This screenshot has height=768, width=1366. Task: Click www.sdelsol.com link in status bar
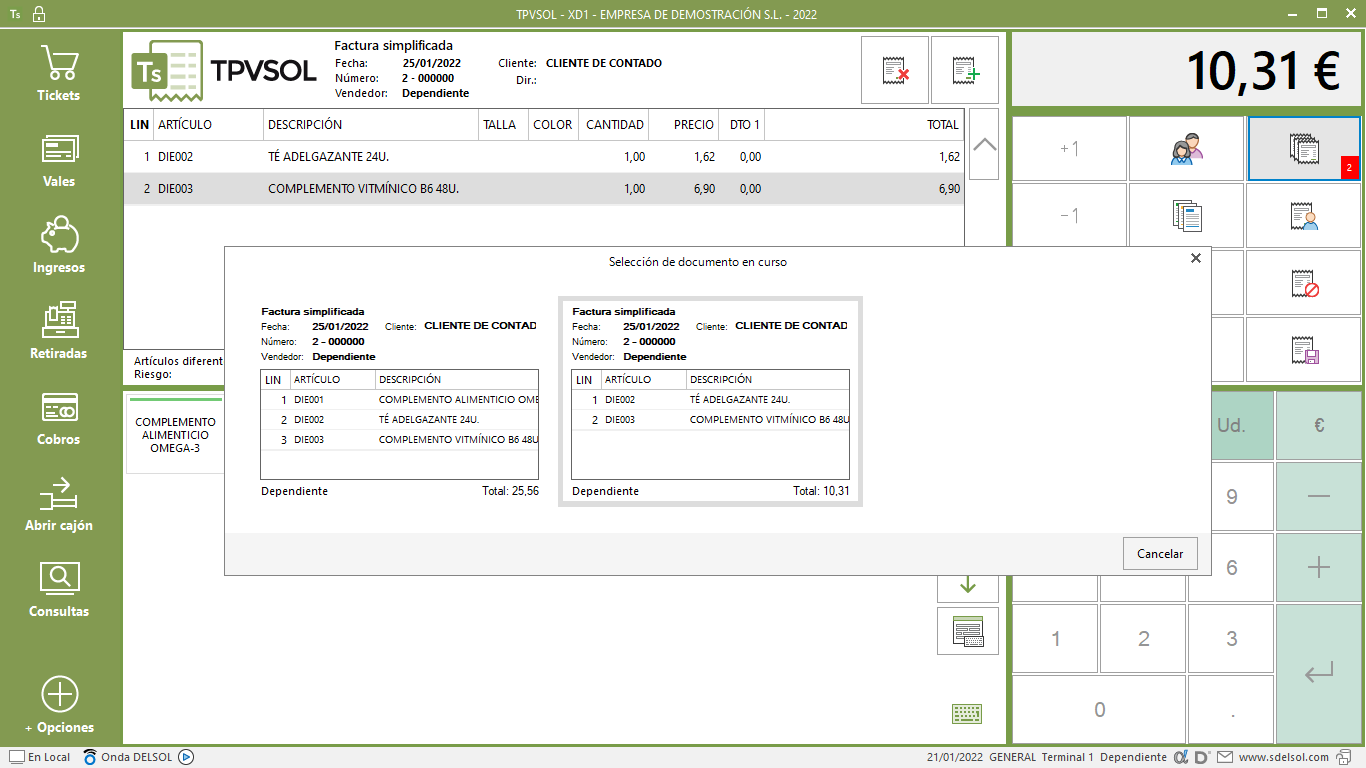1283,757
